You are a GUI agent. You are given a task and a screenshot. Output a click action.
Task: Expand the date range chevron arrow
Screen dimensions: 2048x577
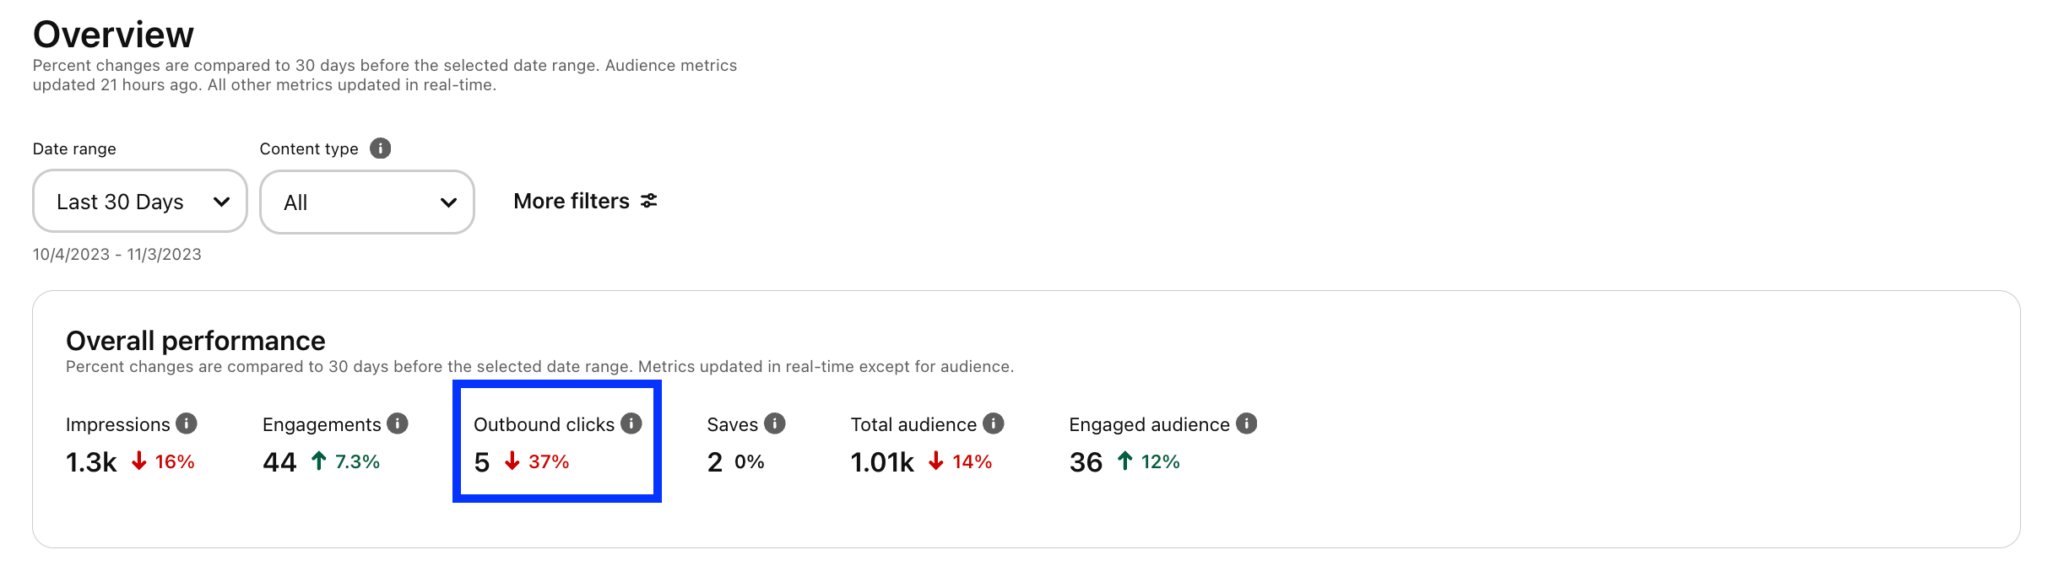[222, 201]
